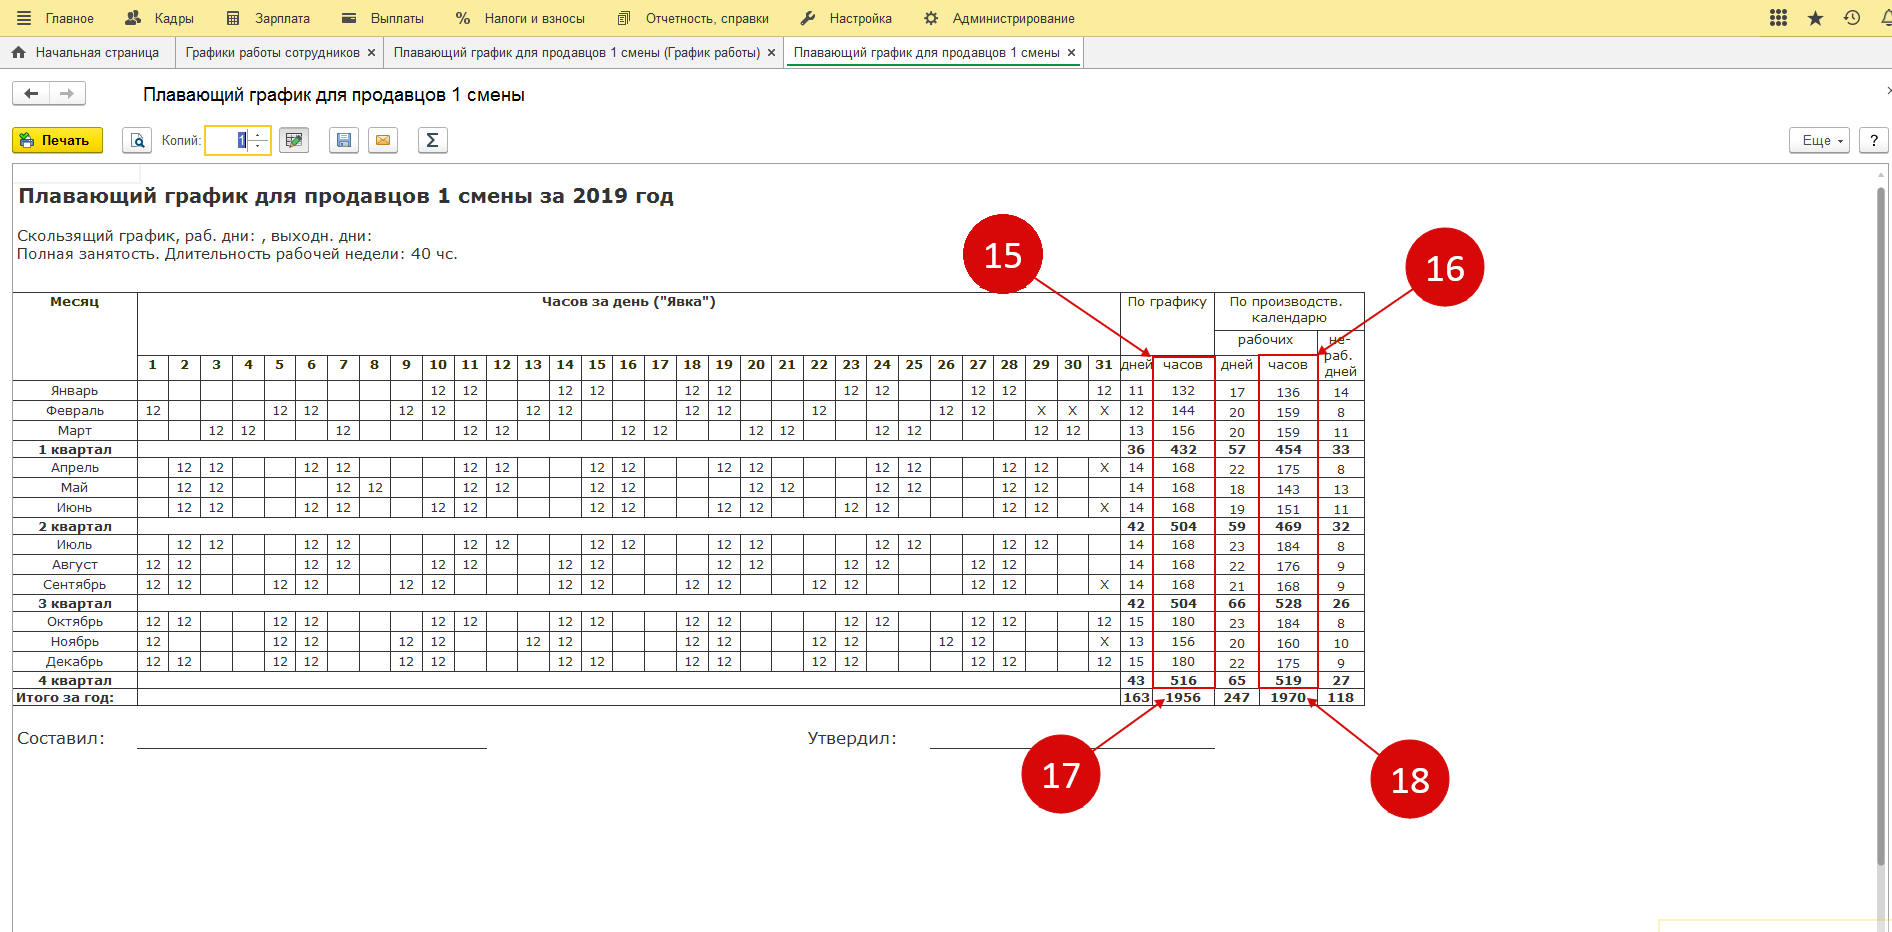Open the functions grid menu icon
This screenshot has width=1892, height=932.
(1778, 18)
